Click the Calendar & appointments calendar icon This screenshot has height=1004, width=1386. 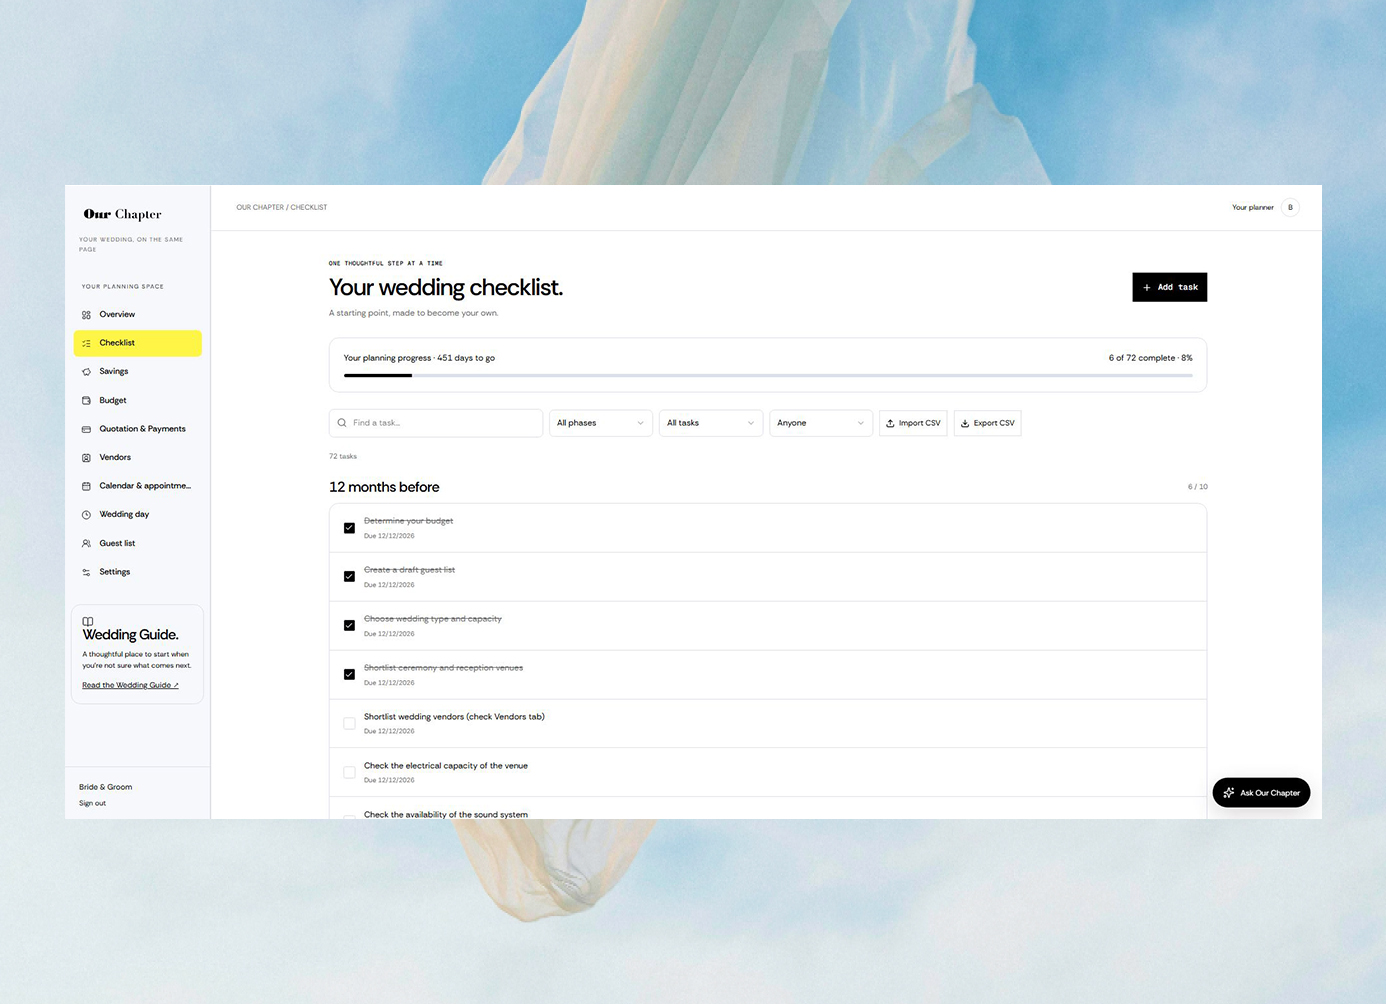(x=86, y=486)
